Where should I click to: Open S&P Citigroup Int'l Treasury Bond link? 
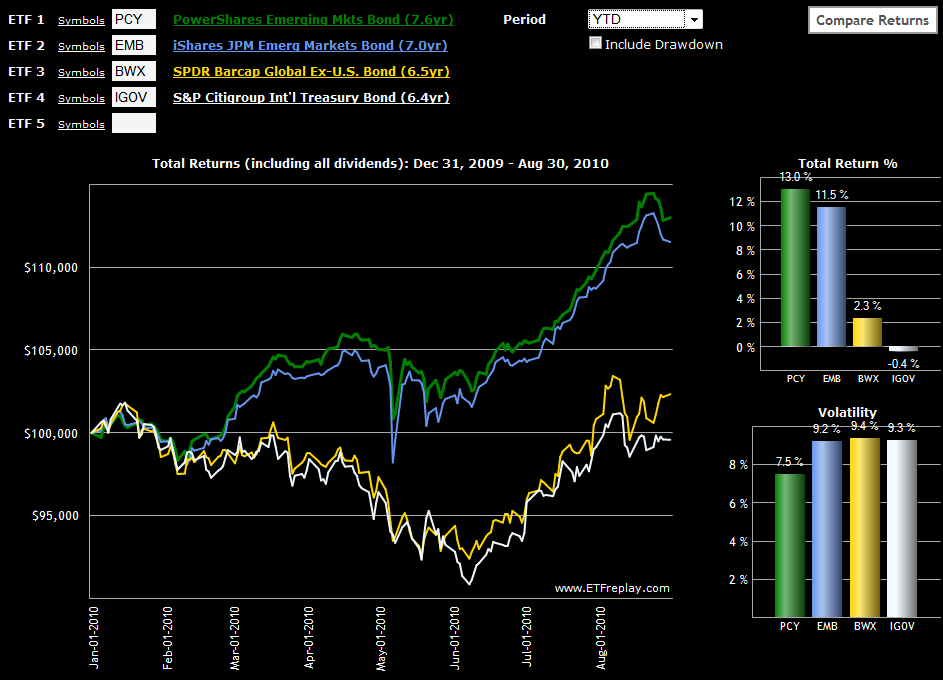(x=311, y=97)
